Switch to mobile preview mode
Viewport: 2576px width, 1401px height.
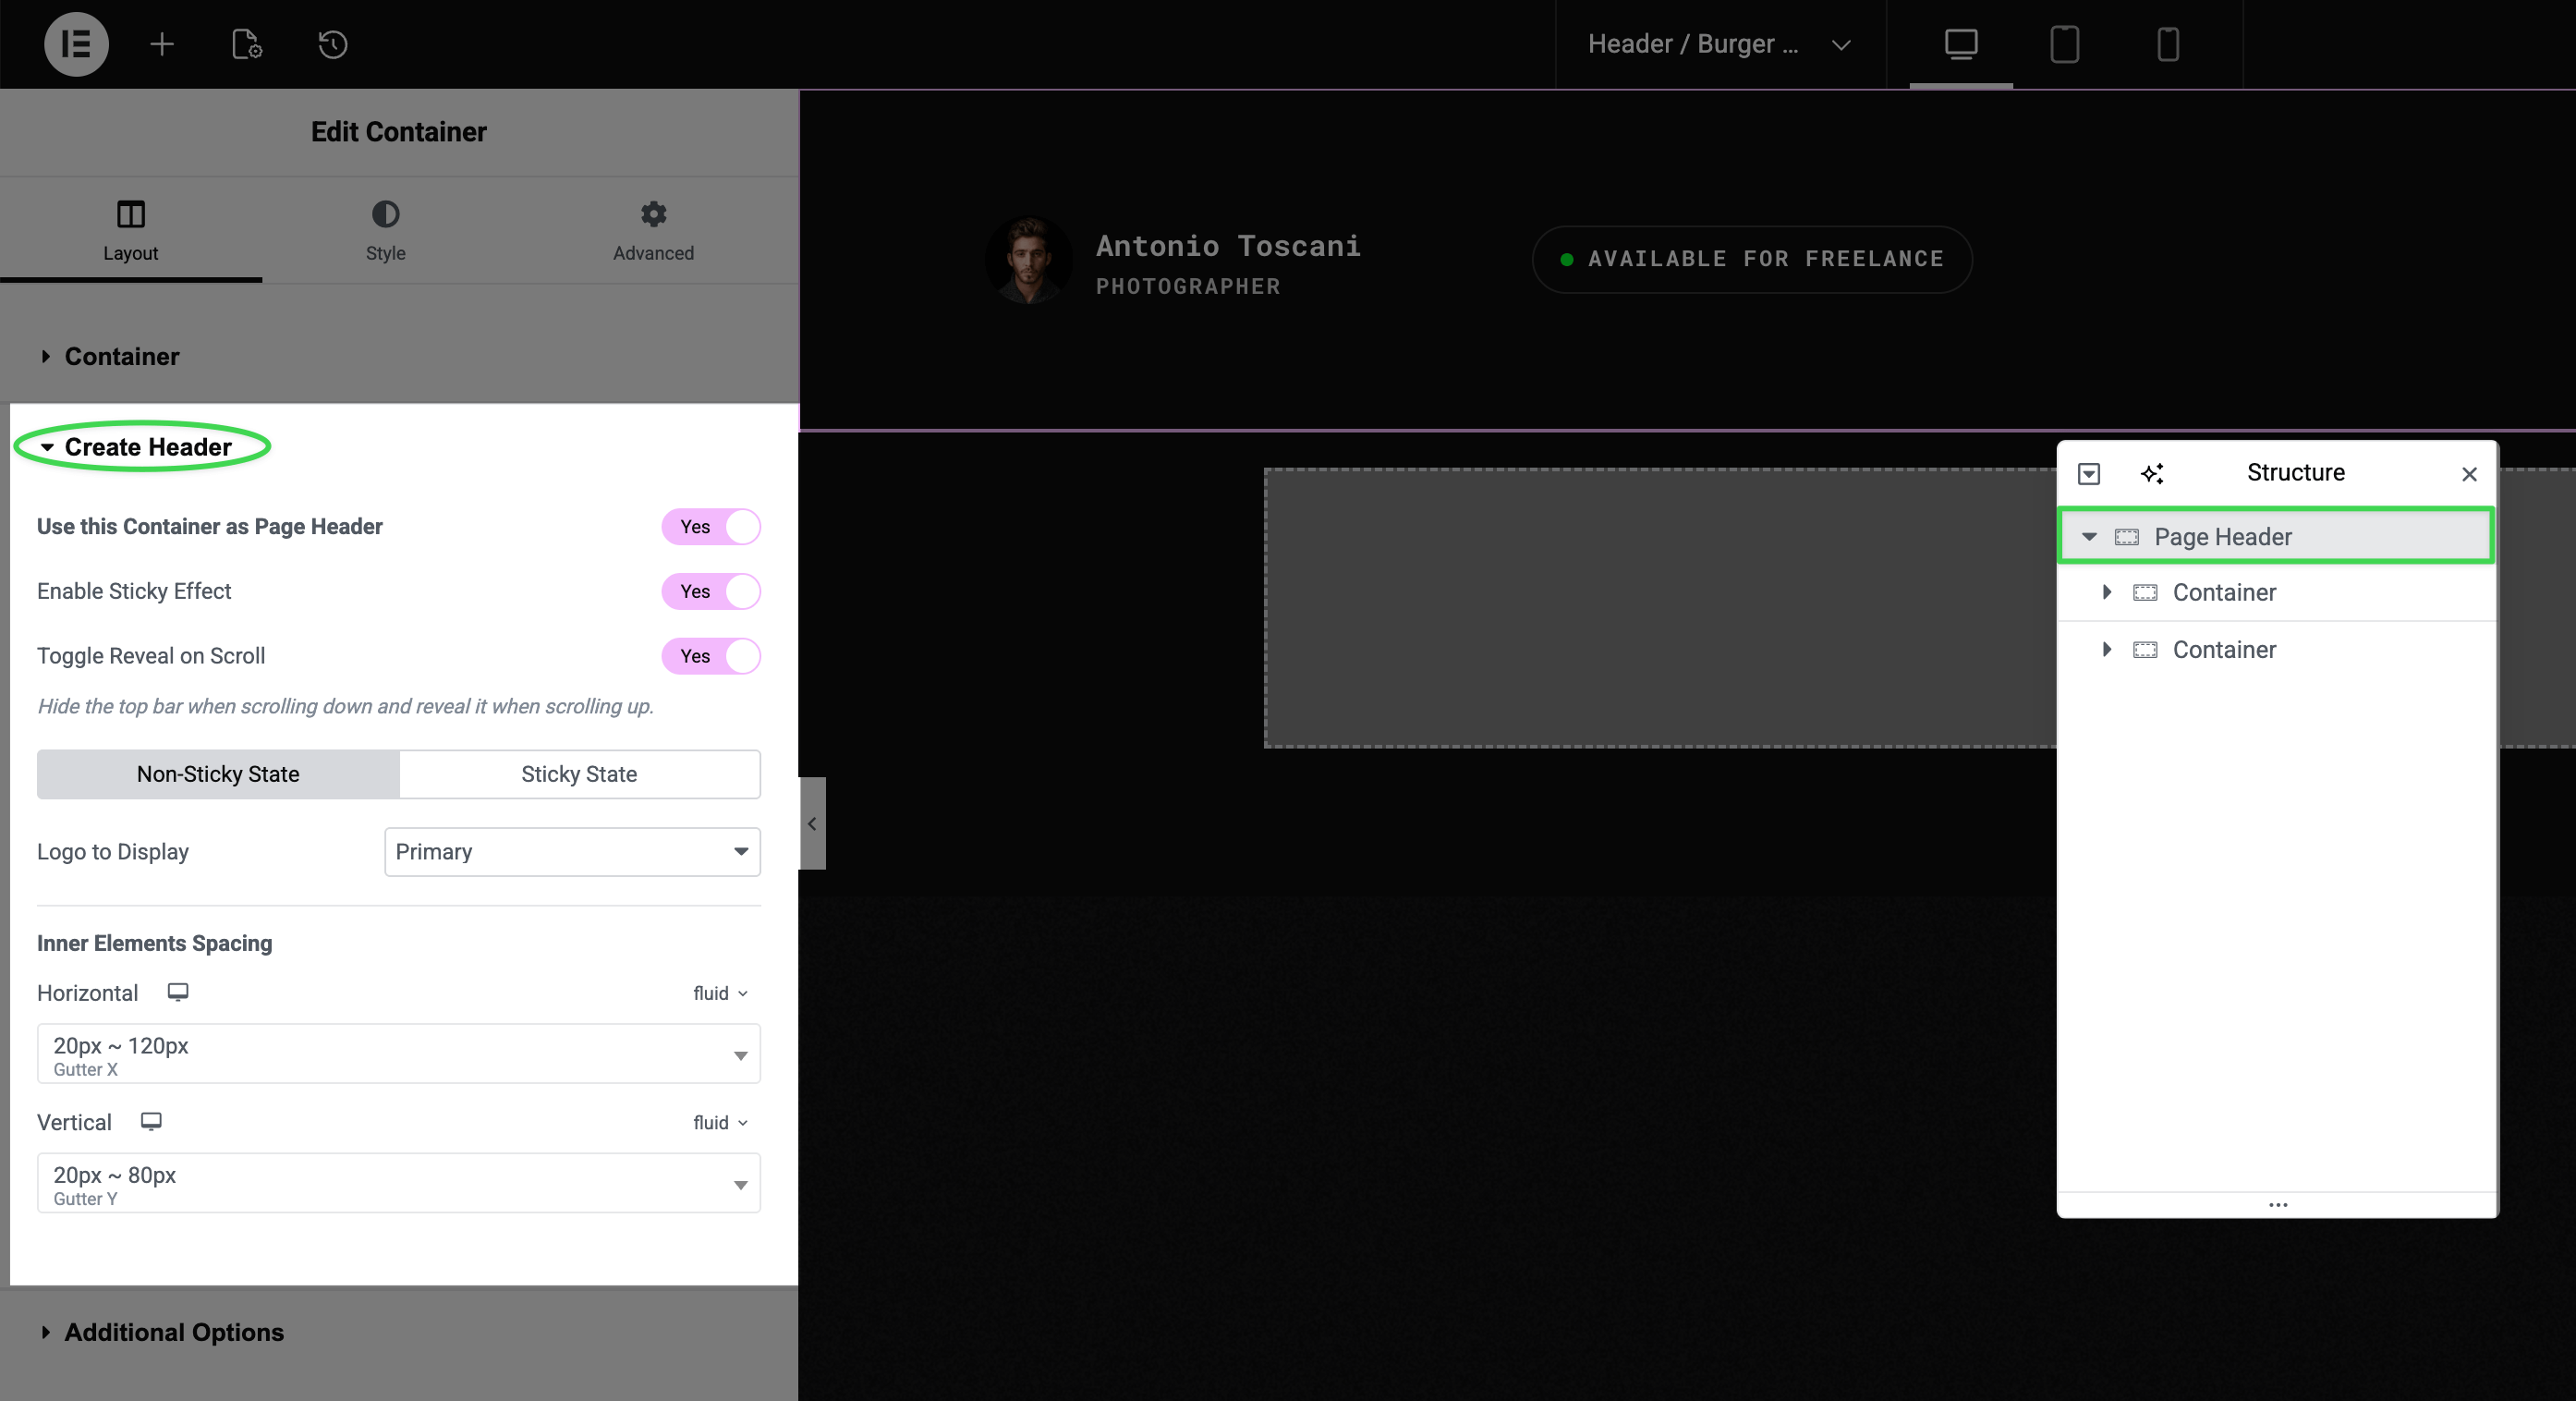2167,44
